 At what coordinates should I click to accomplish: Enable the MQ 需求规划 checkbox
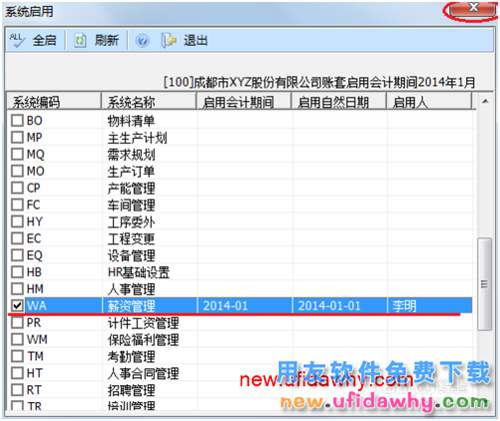coord(17,154)
